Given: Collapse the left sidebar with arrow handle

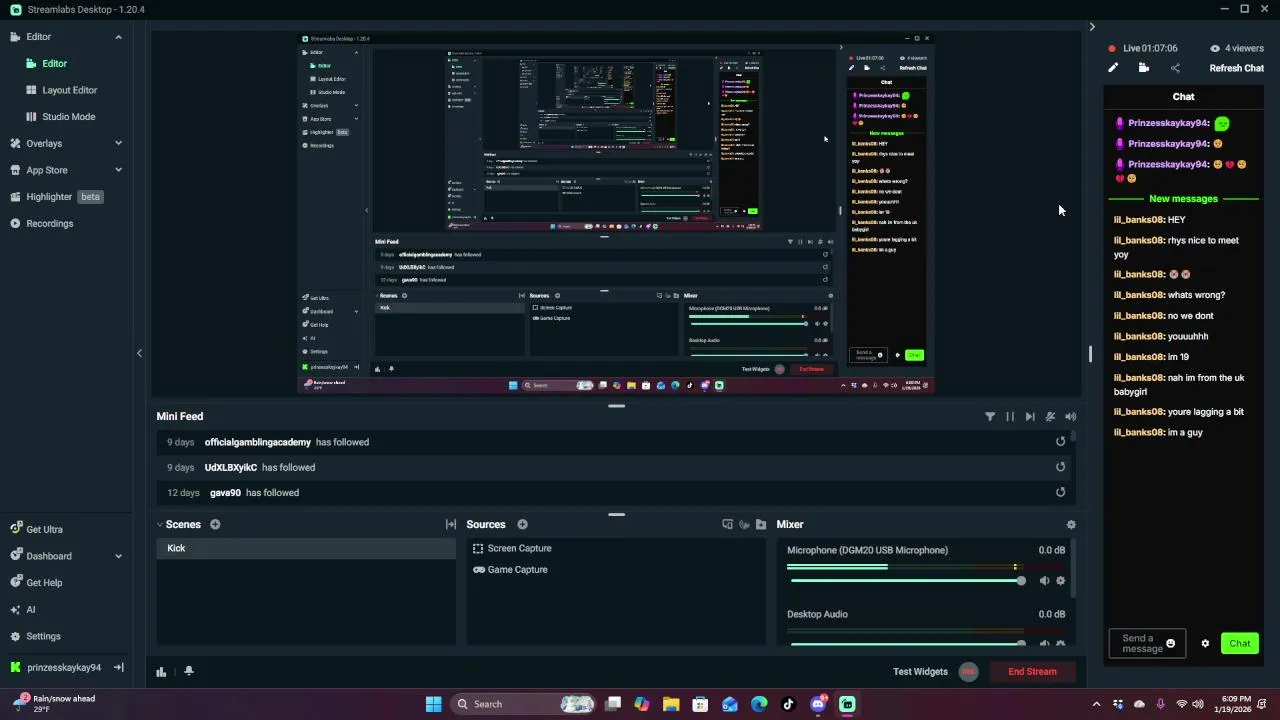Looking at the screenshot, I should 139,353.
